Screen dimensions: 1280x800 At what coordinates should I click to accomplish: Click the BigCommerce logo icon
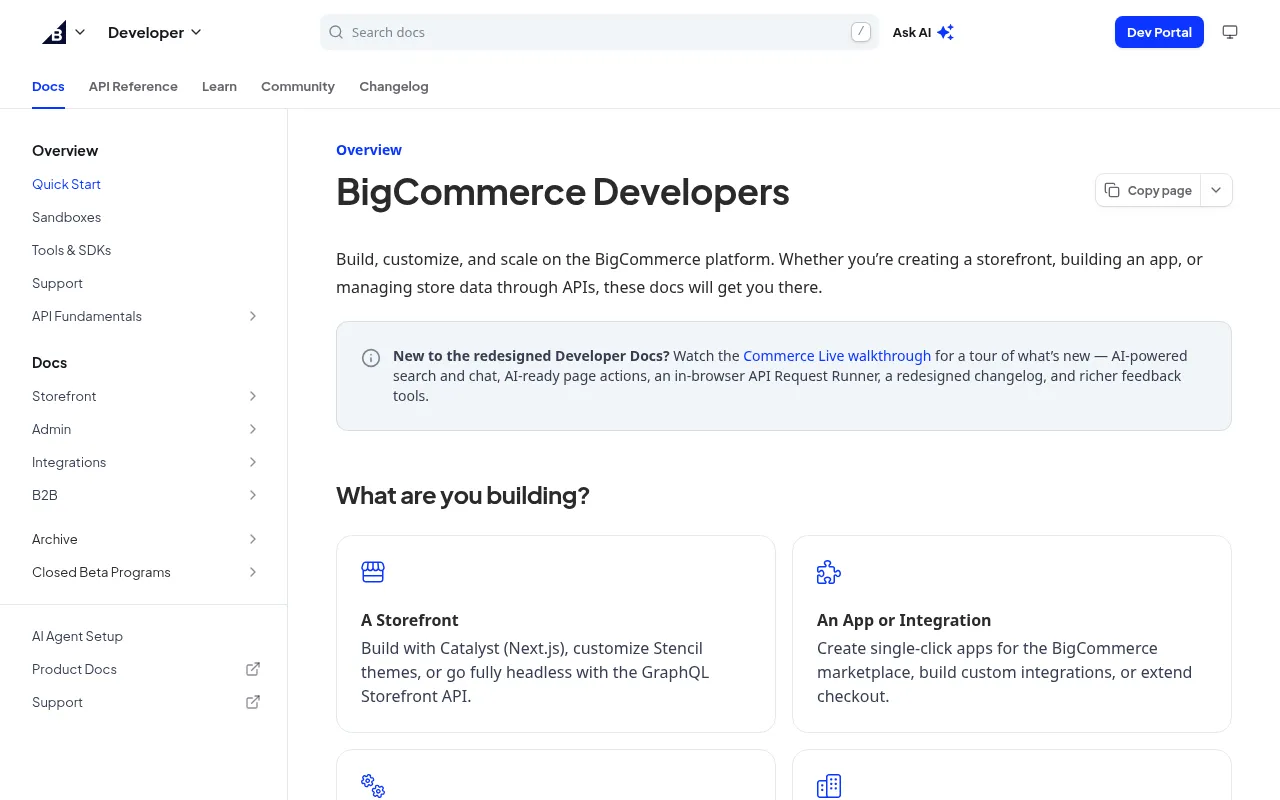(54, 32)
